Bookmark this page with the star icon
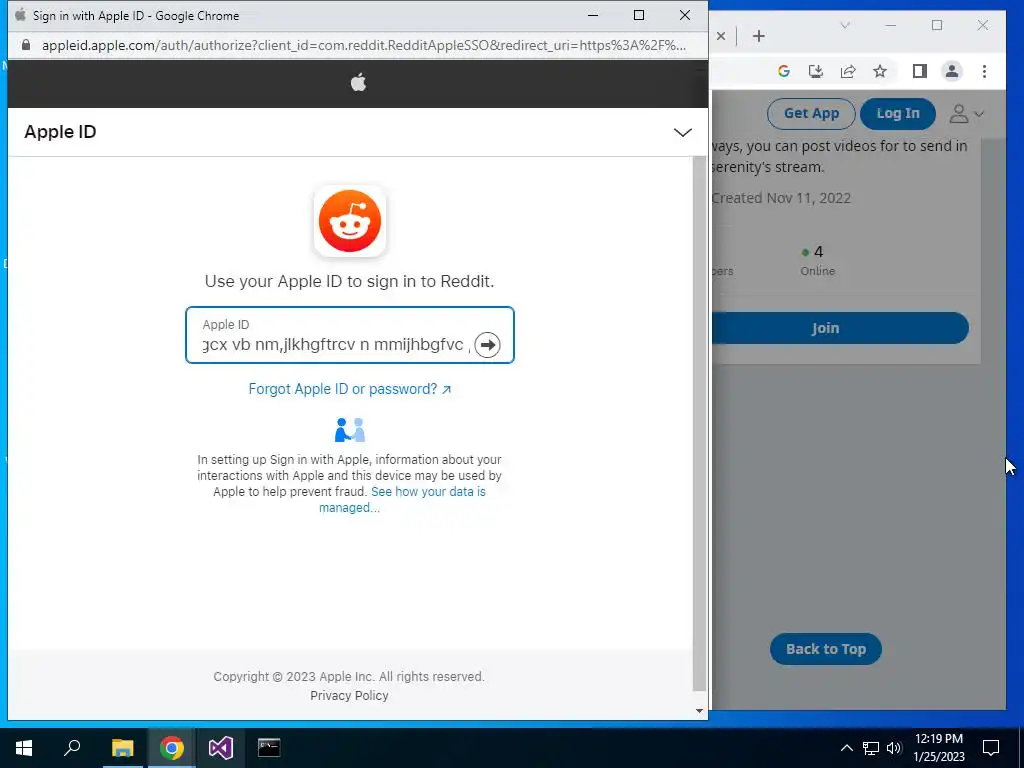The width and height of the screenshot is (1024, 768). pos(880,71)
